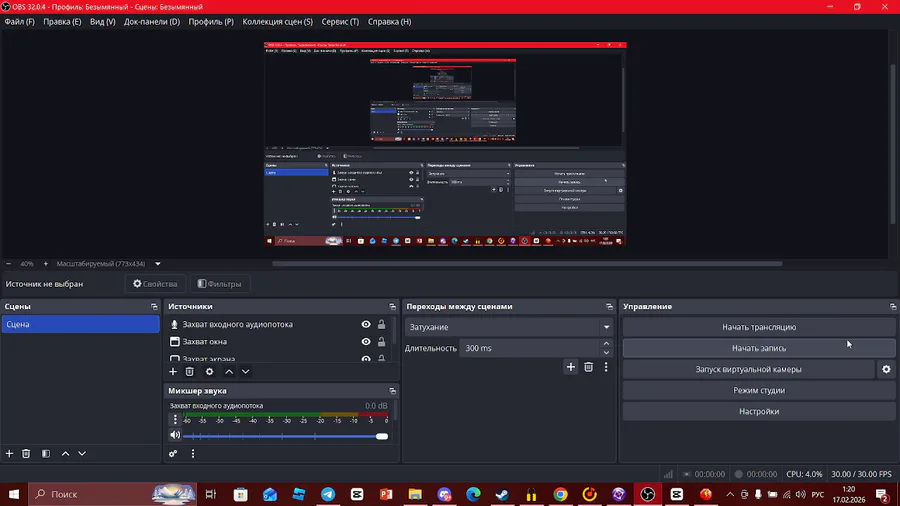Click the preview canvas thumbnail
The width and height of the screenshot is (900, 506).
[445, 144]
